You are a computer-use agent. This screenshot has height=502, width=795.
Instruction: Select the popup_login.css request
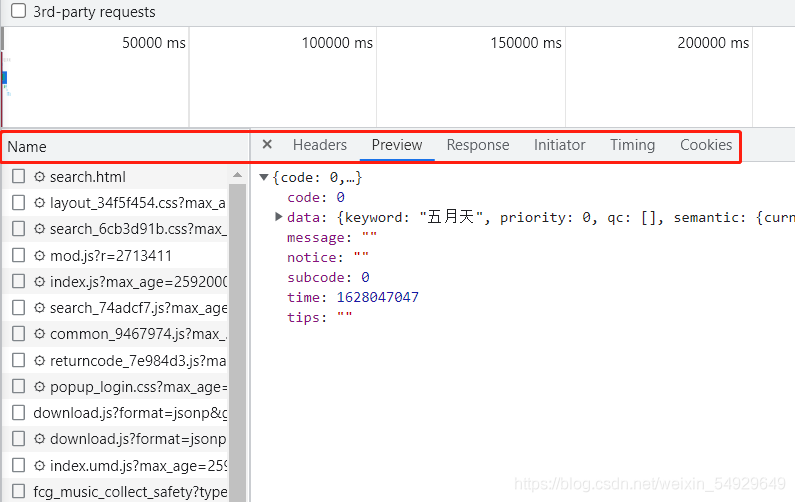138,387
